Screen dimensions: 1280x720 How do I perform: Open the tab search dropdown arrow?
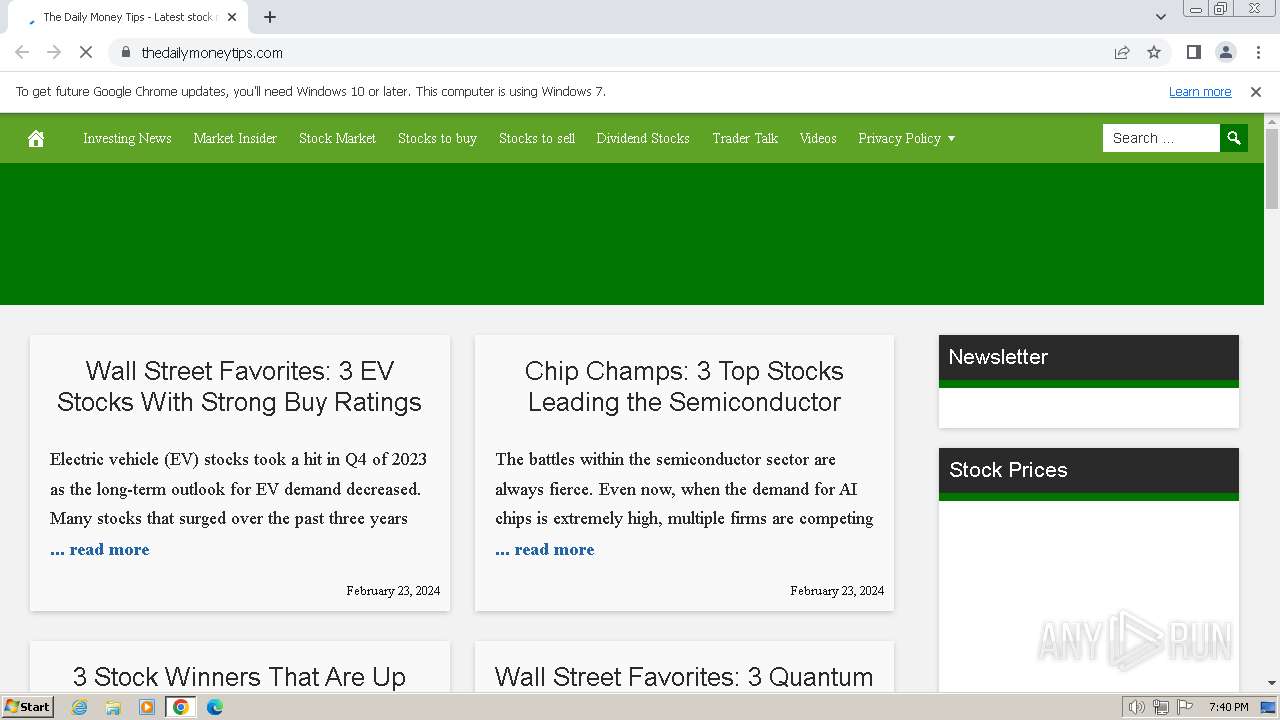pyautogui.click(x=1161, y=17)
